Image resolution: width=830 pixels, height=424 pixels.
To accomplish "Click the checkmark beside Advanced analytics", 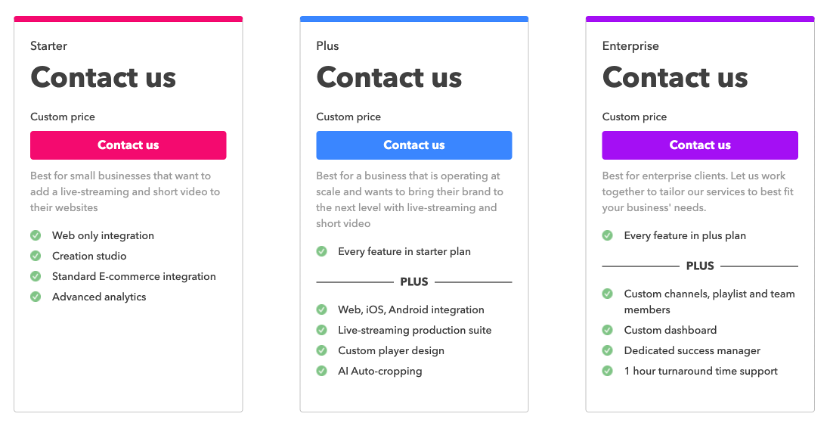I will pos(36,297).
